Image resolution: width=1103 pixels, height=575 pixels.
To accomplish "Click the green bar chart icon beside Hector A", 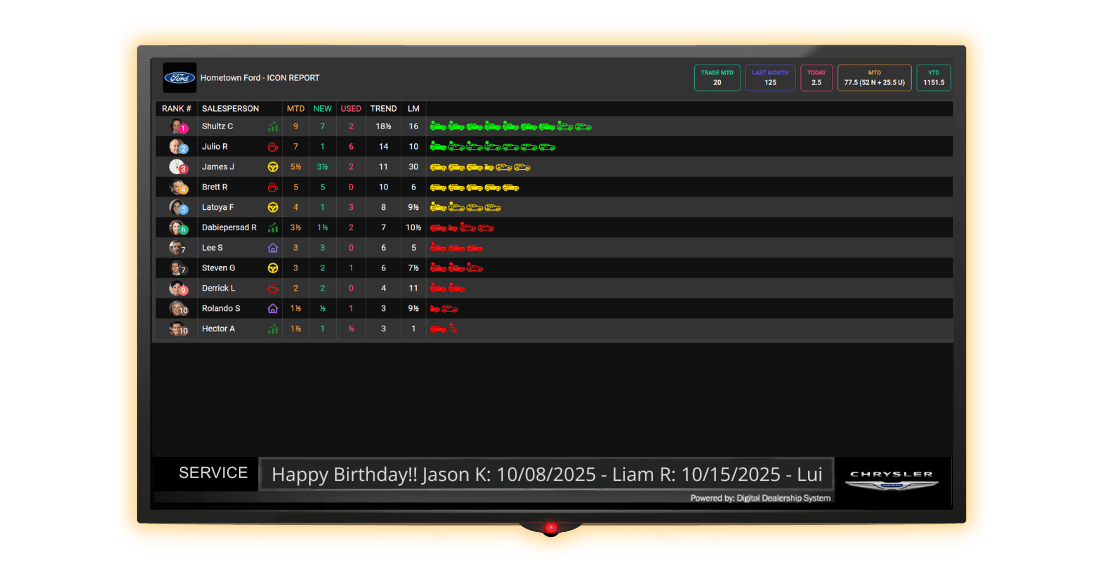I will (x=272, y=328).
